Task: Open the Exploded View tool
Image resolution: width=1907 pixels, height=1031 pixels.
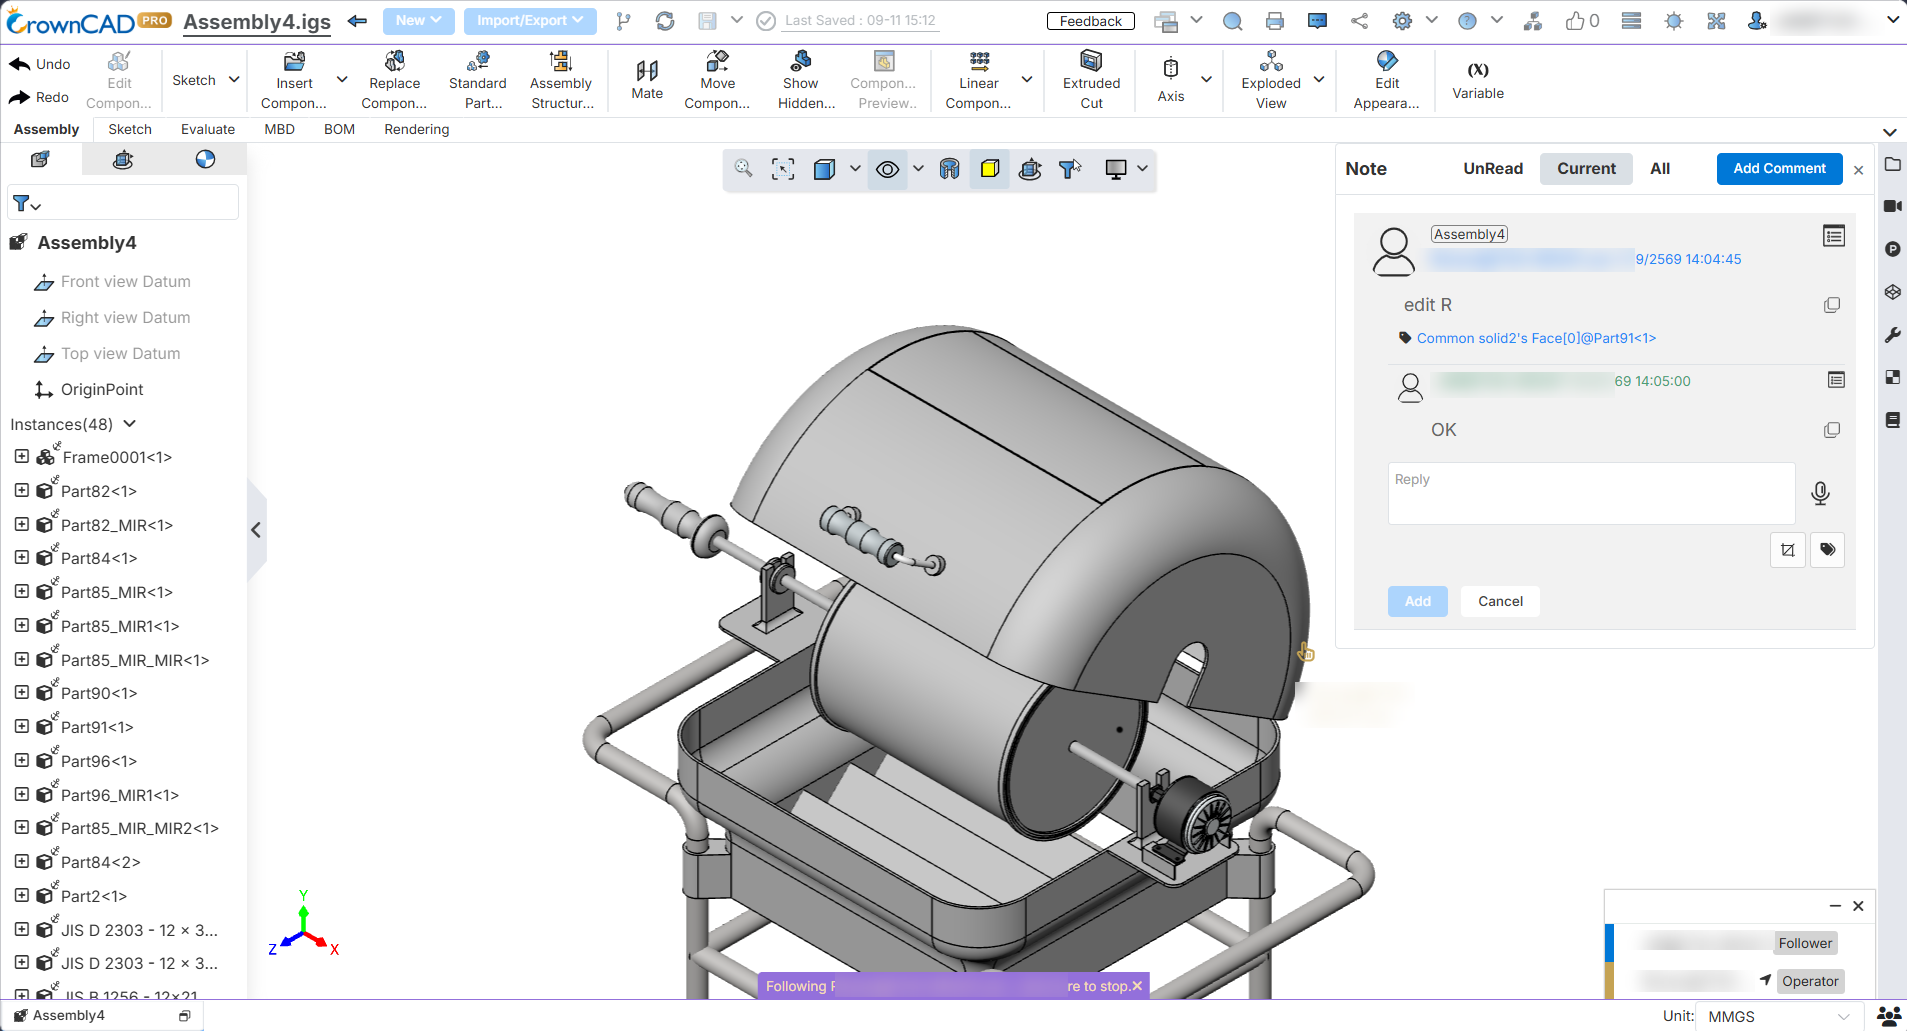Action: (1271, 80)
